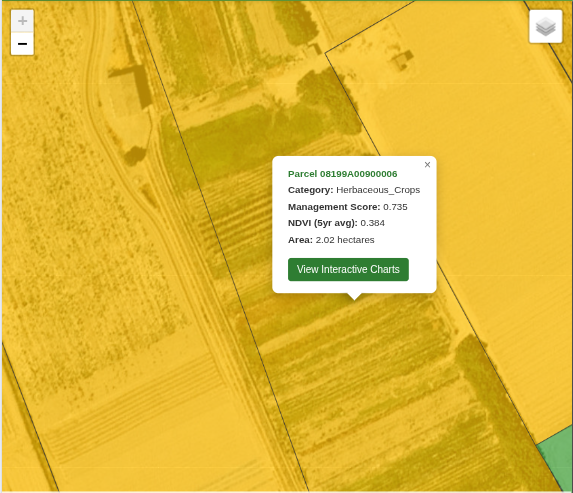
Task: Click the Category Herbaceous_Crops line
Action: click(x=354, y=190)
